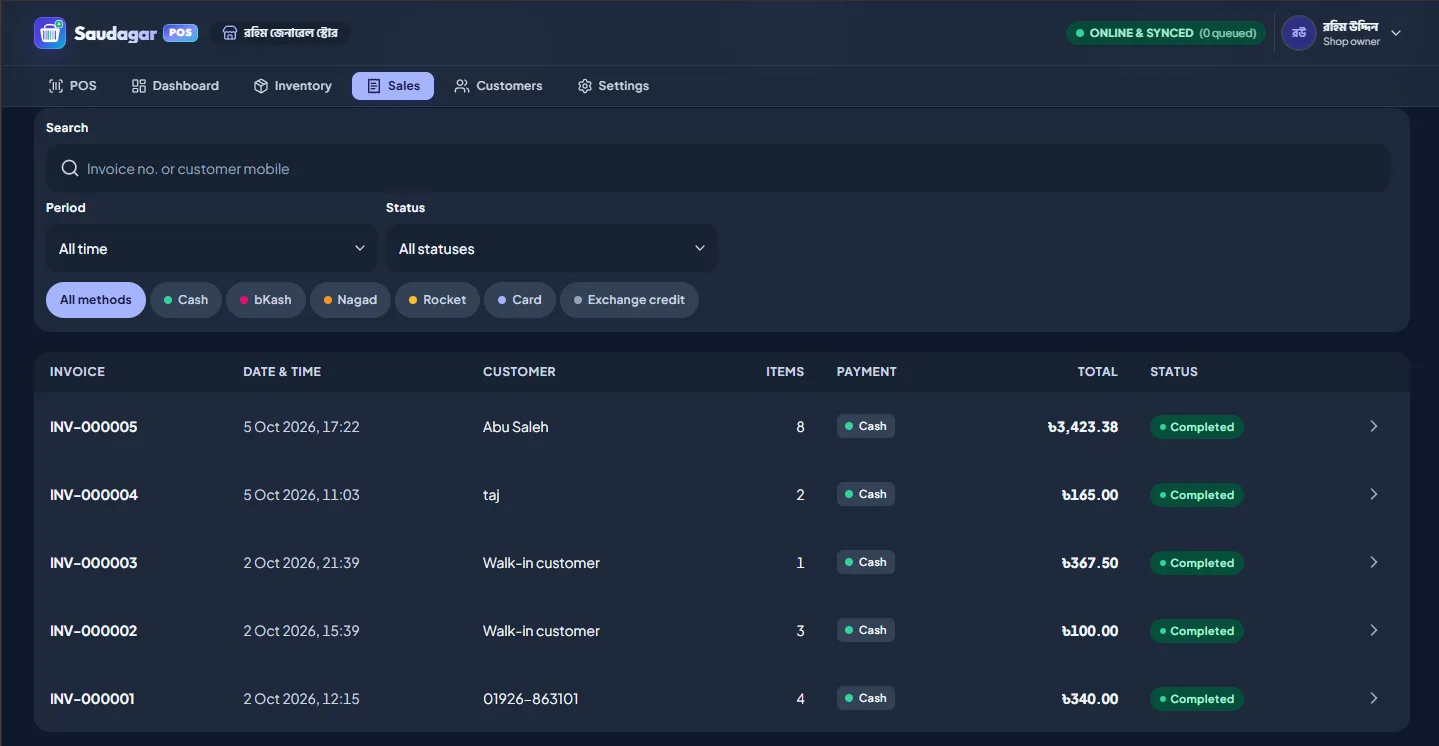The width and height of the screenshot is (1439, 746).
Task: Open the Status dropdown showing All statuses
Action: [552, 248]
